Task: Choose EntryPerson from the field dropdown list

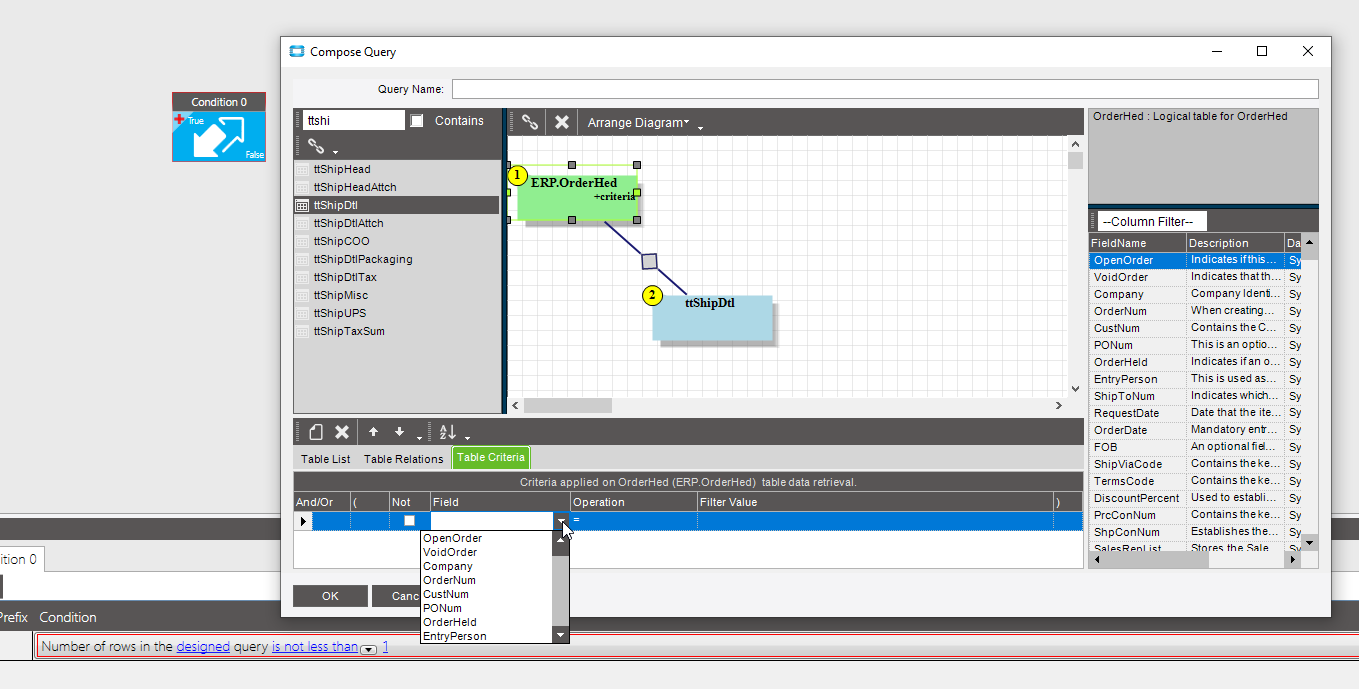Action: tap(487, 636)
